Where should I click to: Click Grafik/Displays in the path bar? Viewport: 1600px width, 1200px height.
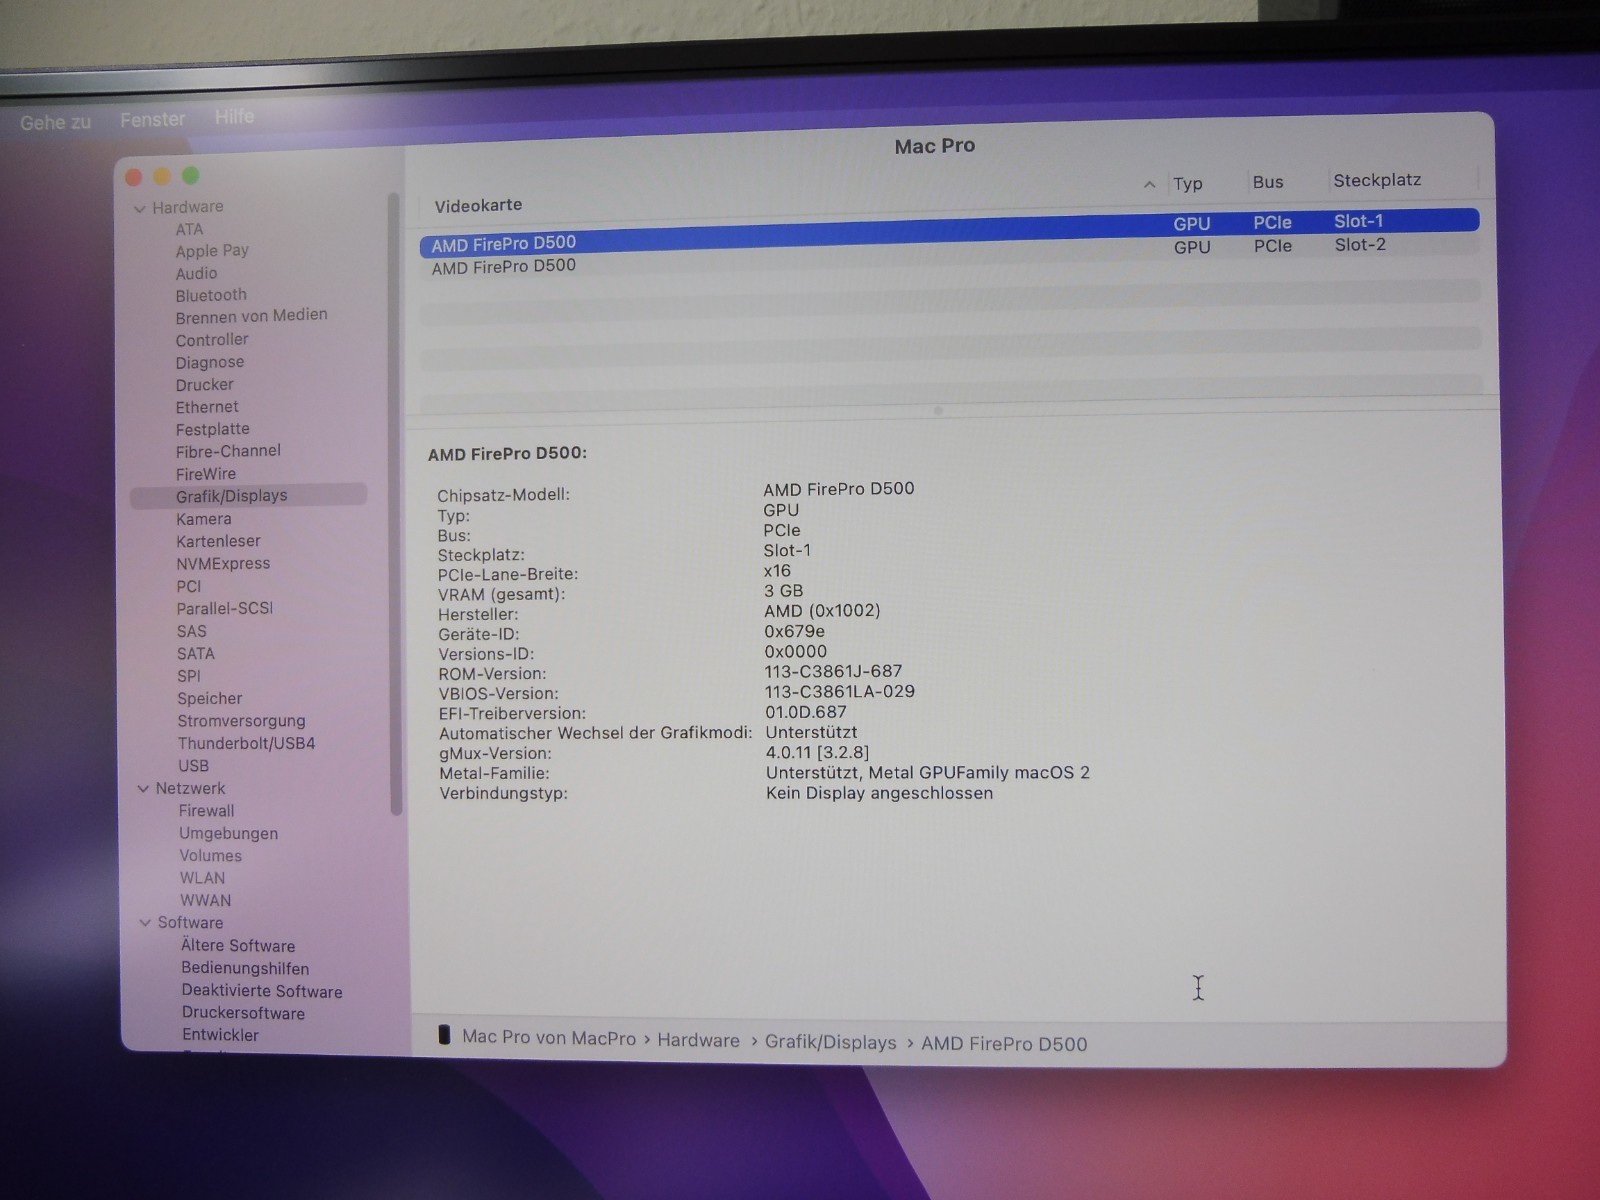point(830,1043)
